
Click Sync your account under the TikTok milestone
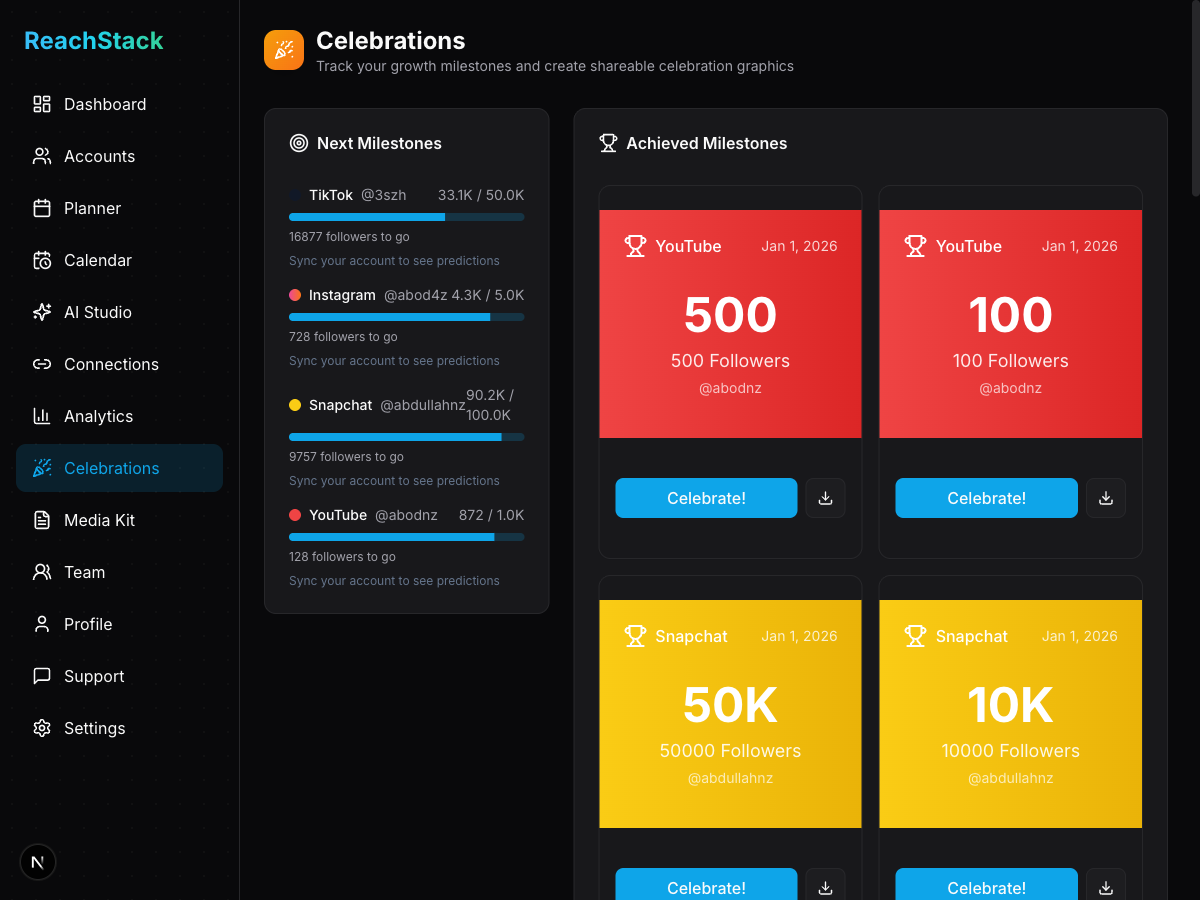(394, 260)
